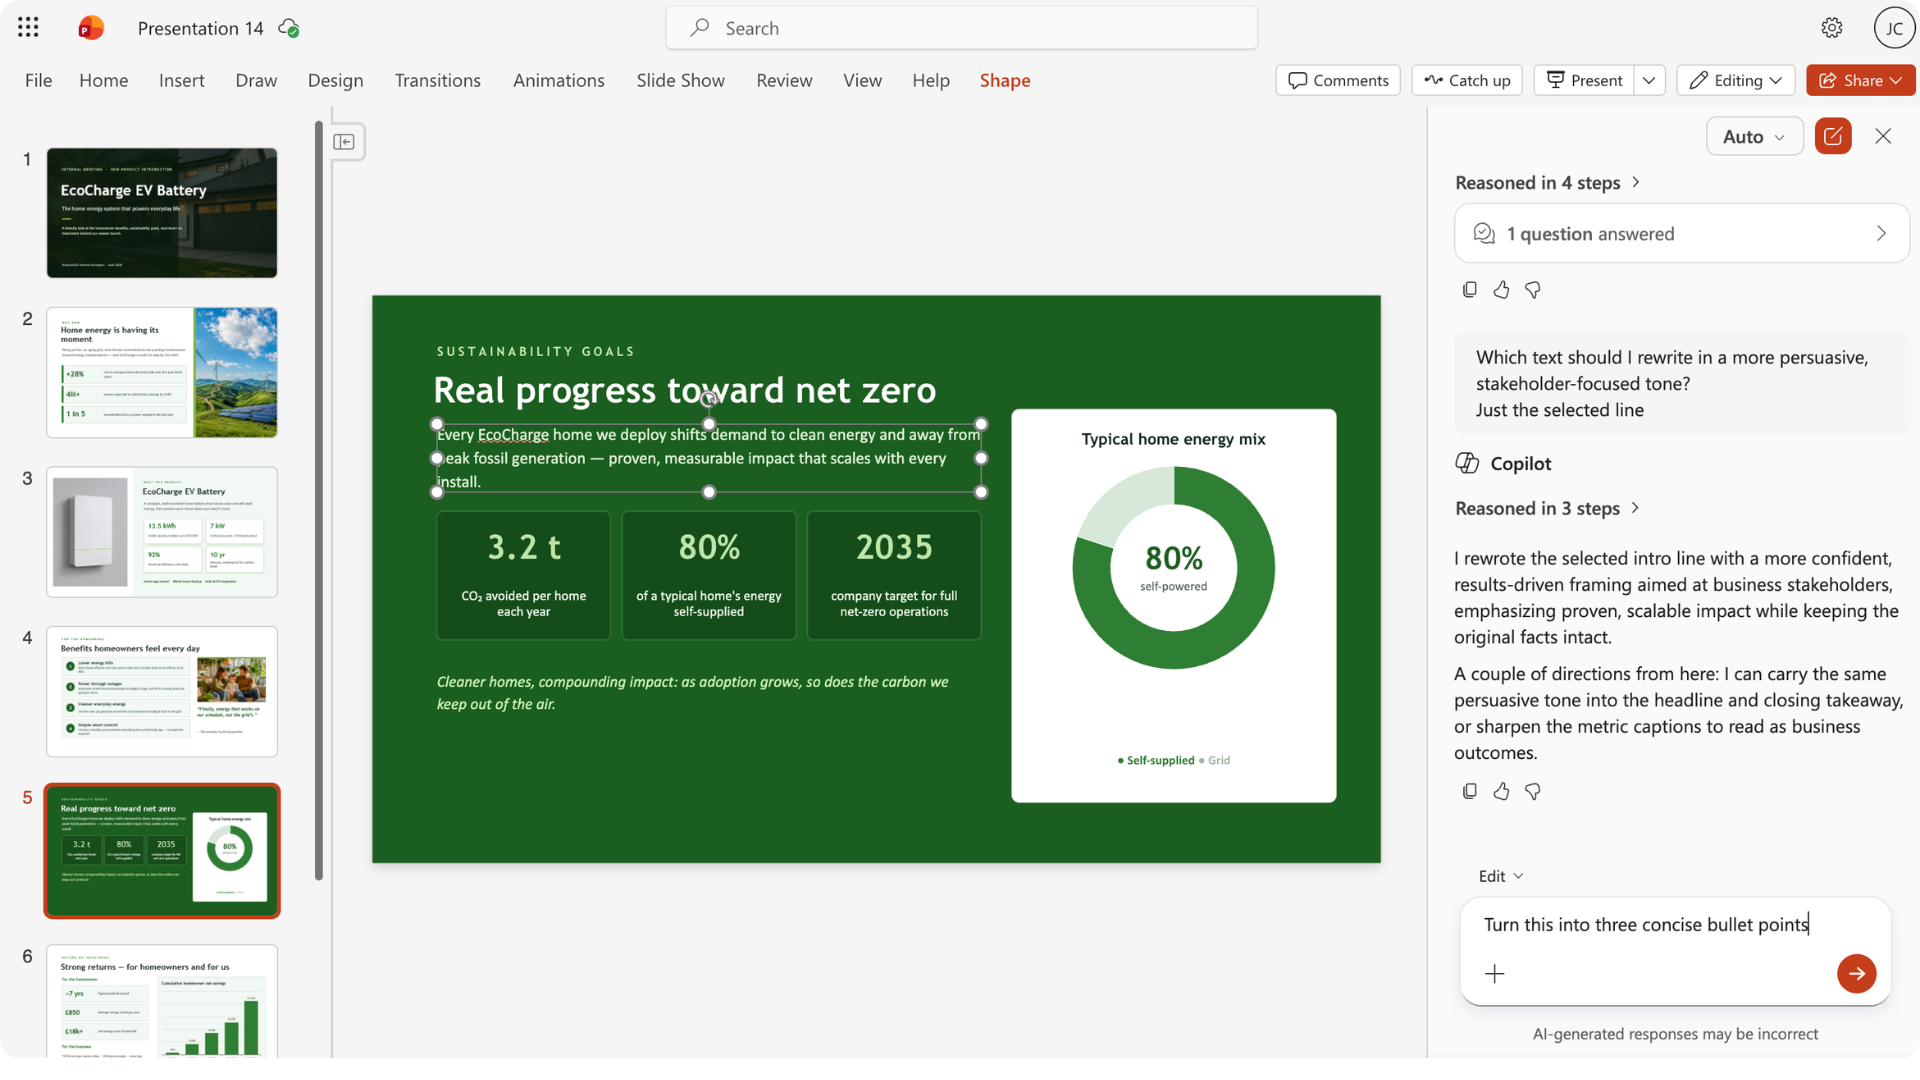Collapse the slide thumbnail pane icon
The width and height of the screenshot is (1920, 1080).
(344, 142)
